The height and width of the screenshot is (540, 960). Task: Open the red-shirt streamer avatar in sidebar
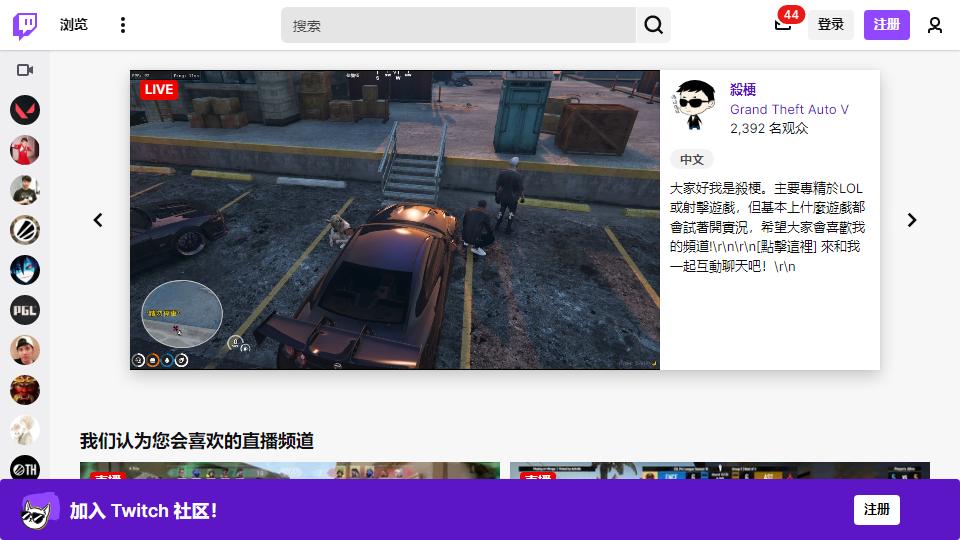pyautogui.click(x=25, y=150)
